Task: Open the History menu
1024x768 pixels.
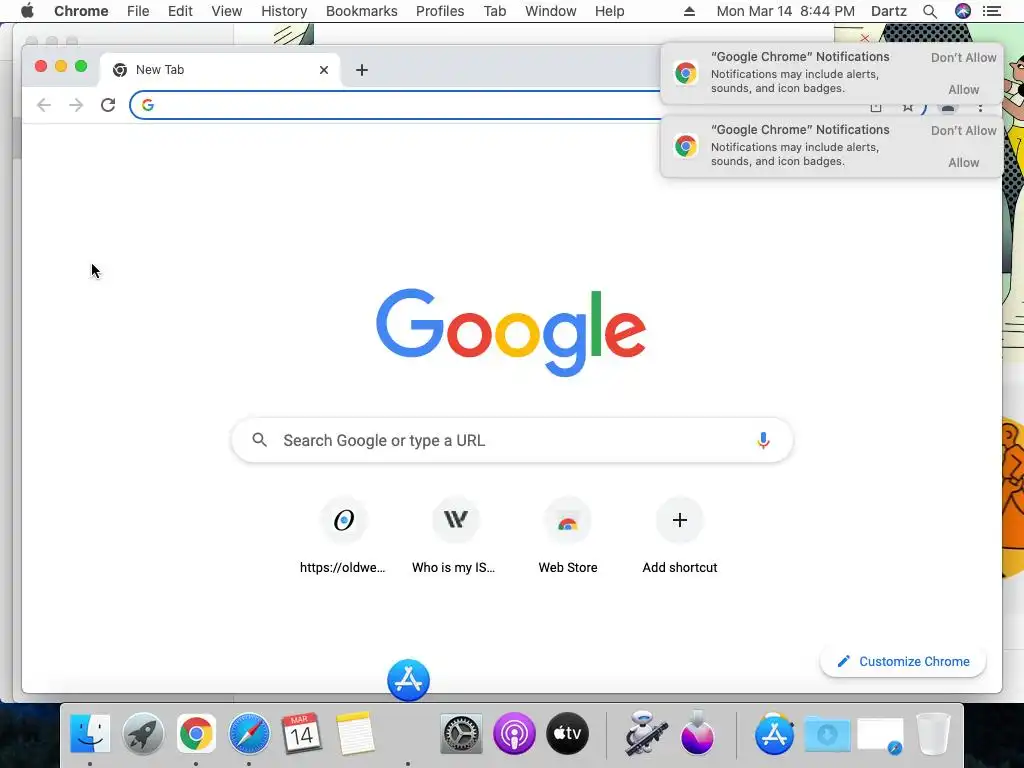Action: coord(284,11)
